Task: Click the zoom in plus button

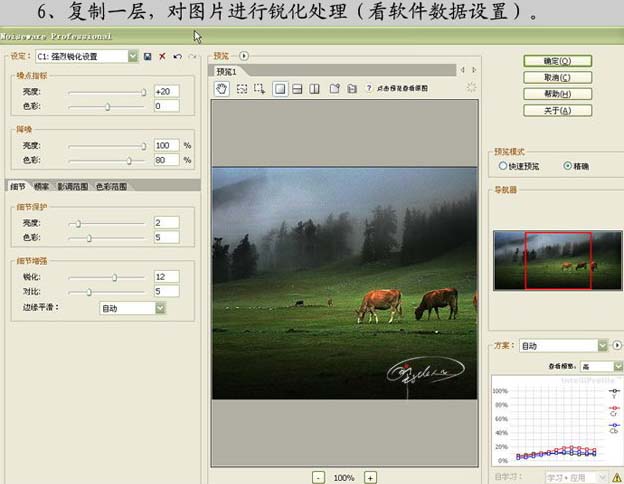Action: [x=370, y=478]
